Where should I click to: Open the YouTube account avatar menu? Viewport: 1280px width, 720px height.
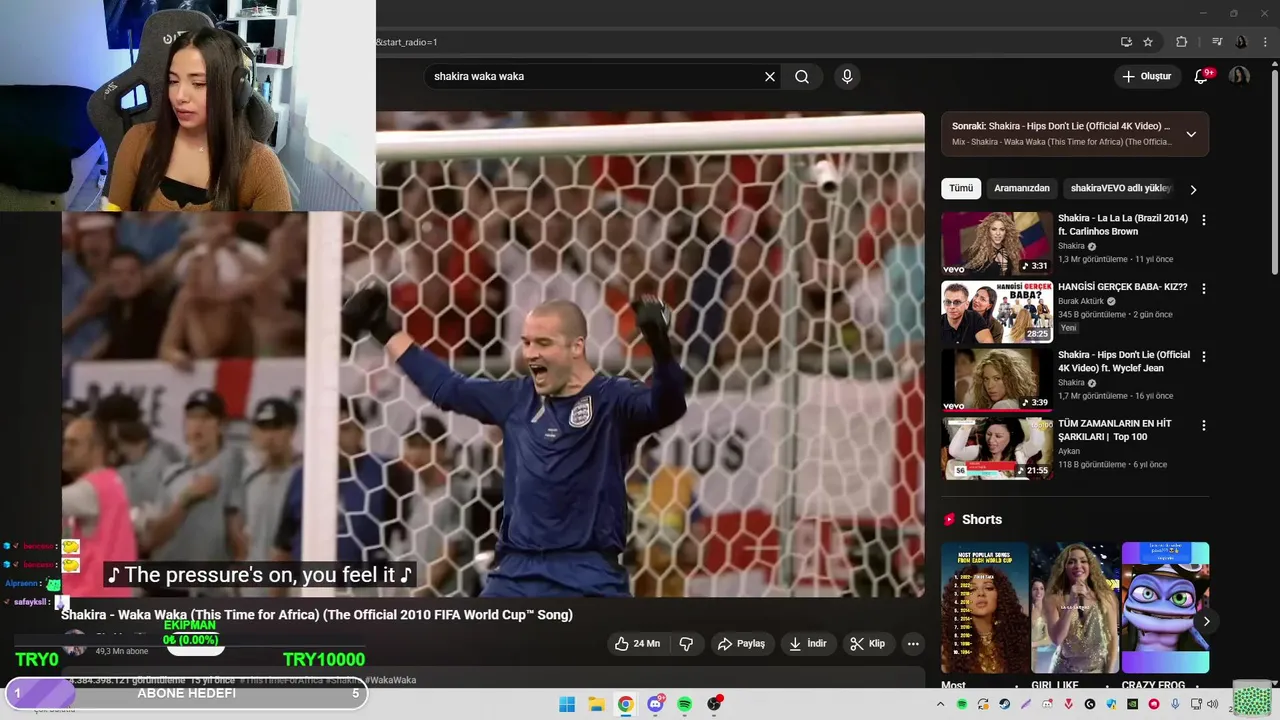tap(1239, 76)
